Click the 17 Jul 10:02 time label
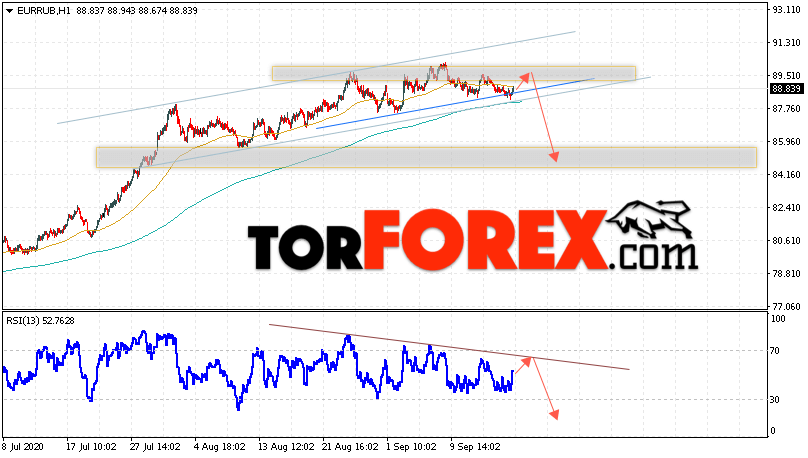808x458 pixels. point(91,447)
